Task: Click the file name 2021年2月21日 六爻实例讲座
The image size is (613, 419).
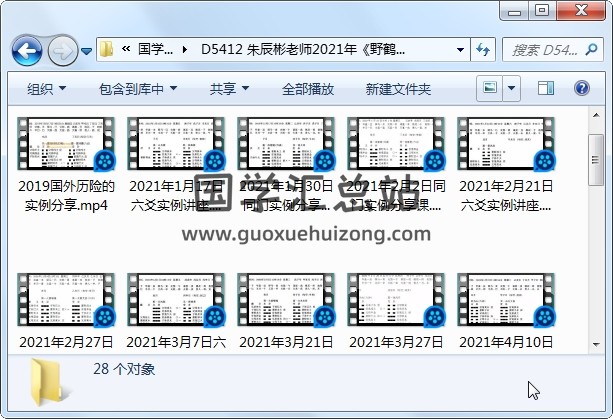Action: (506, 195)
